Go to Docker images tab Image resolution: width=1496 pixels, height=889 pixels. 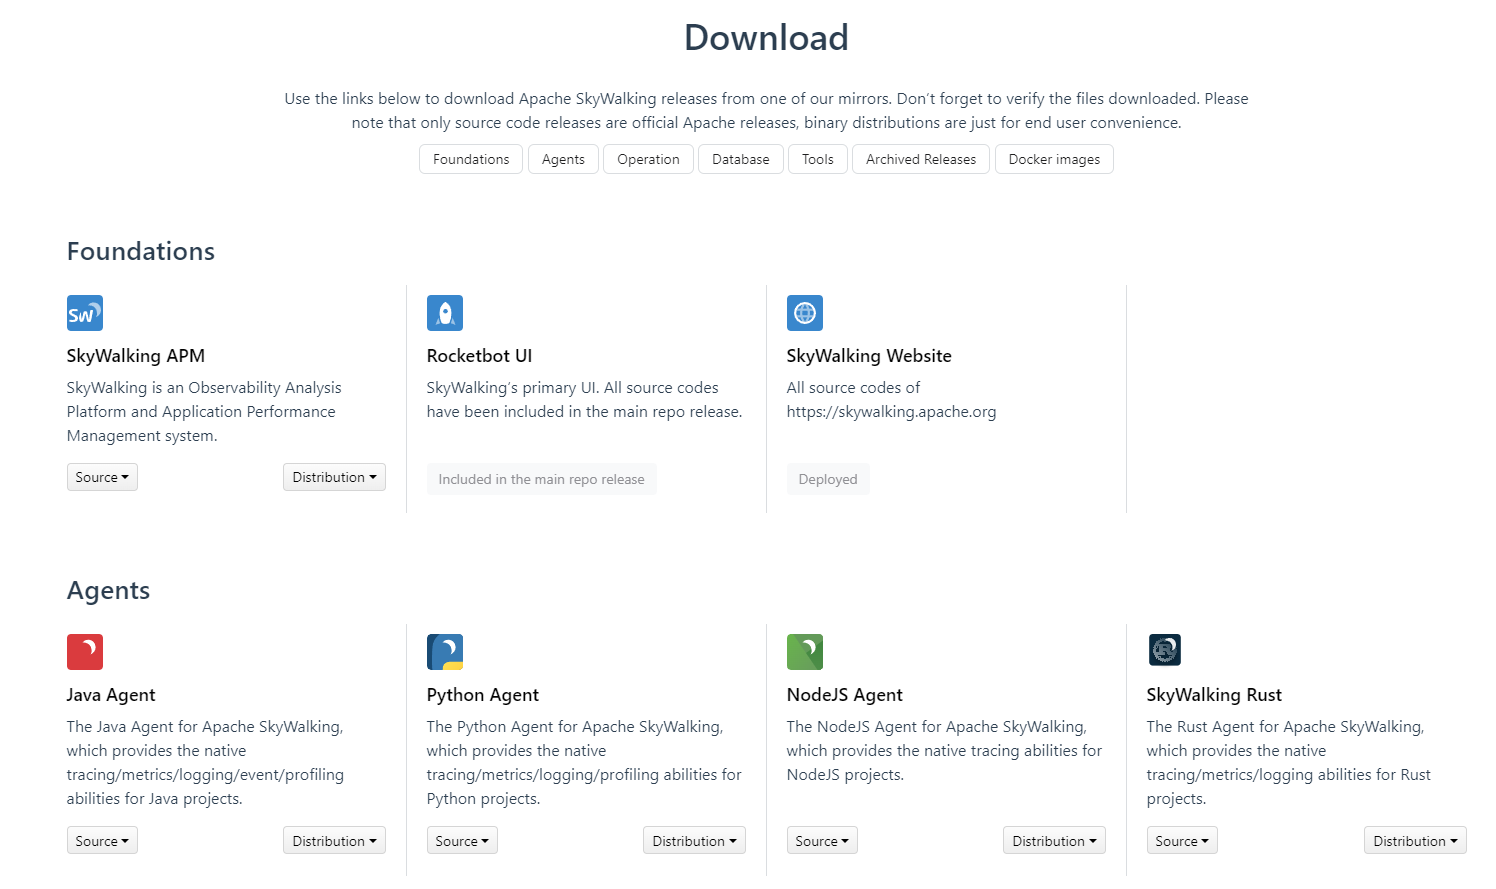1054,159
